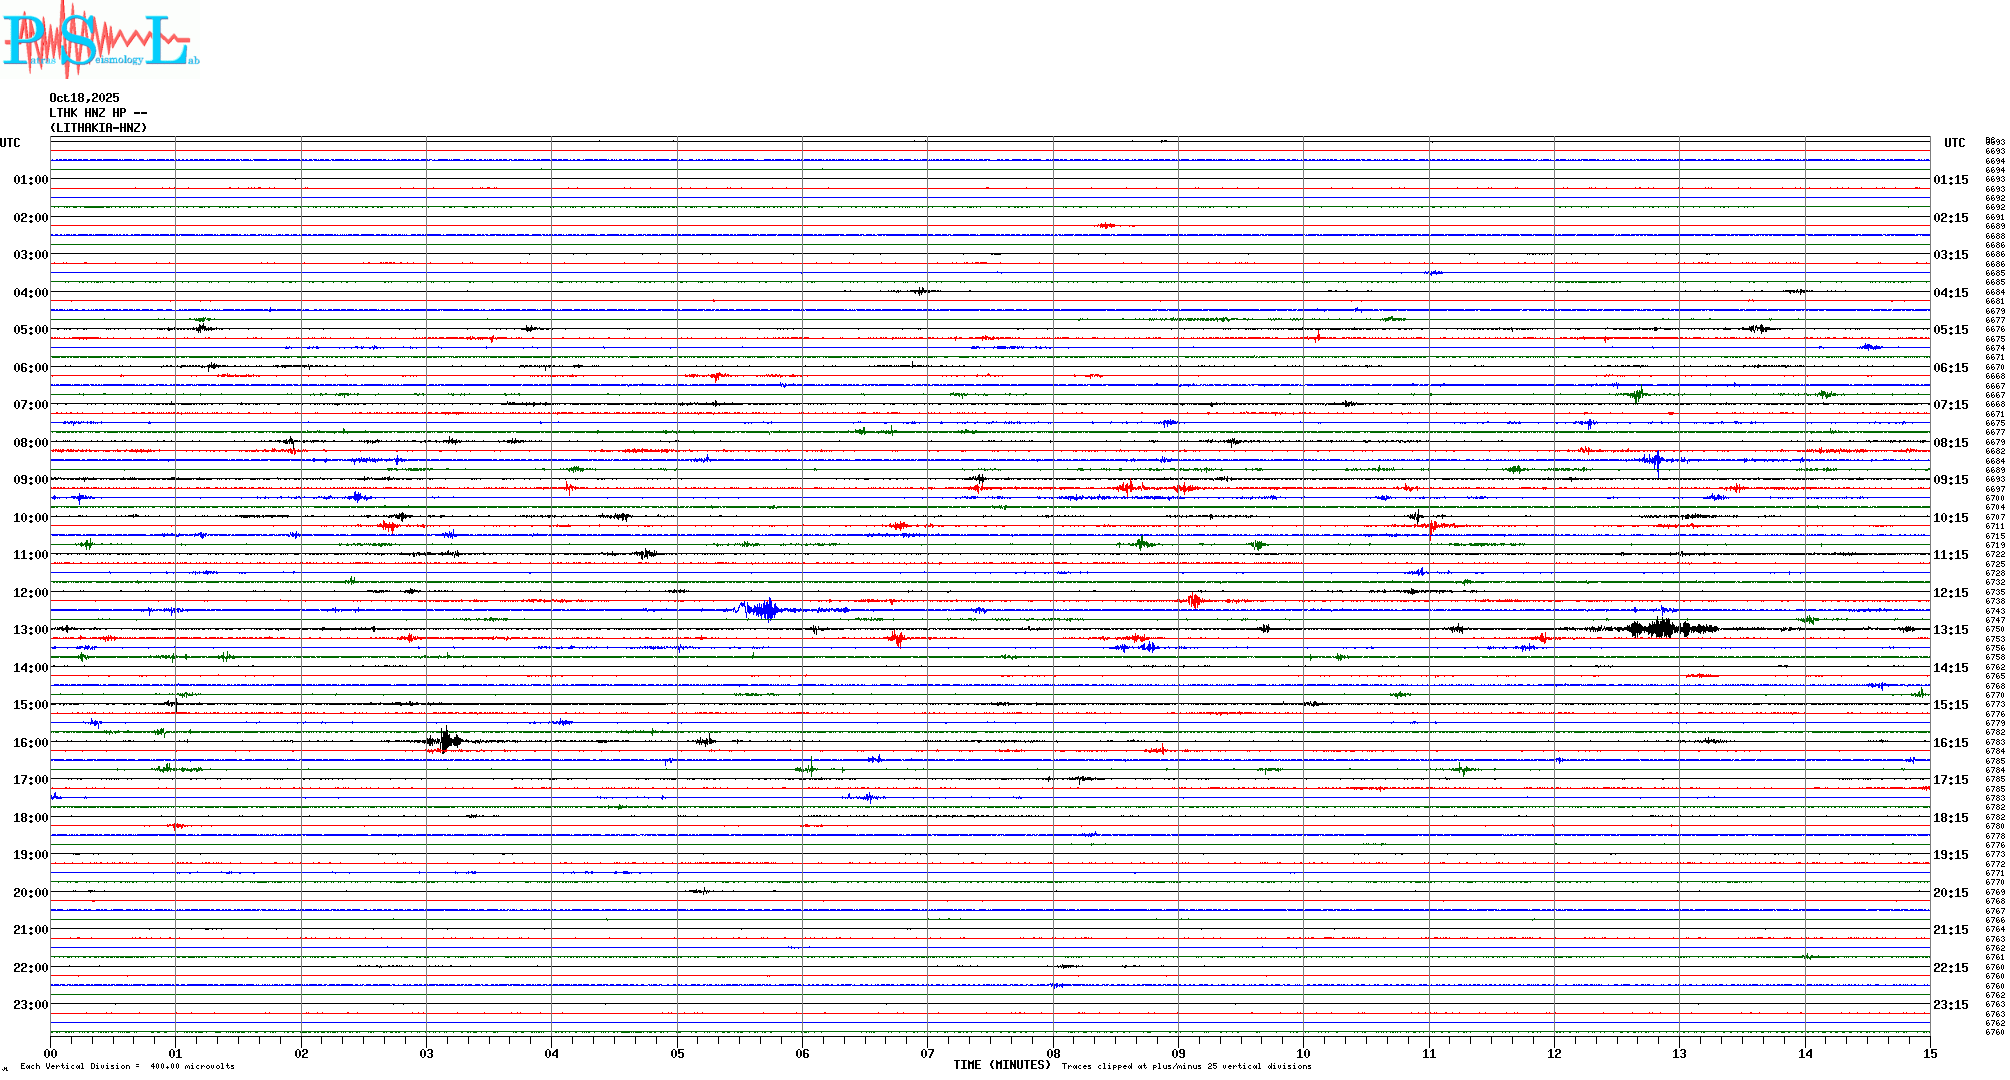Screen dimensions: 2010x1080
Task: Click the 05:15 time label on right
Action: tap(1950, 330)
